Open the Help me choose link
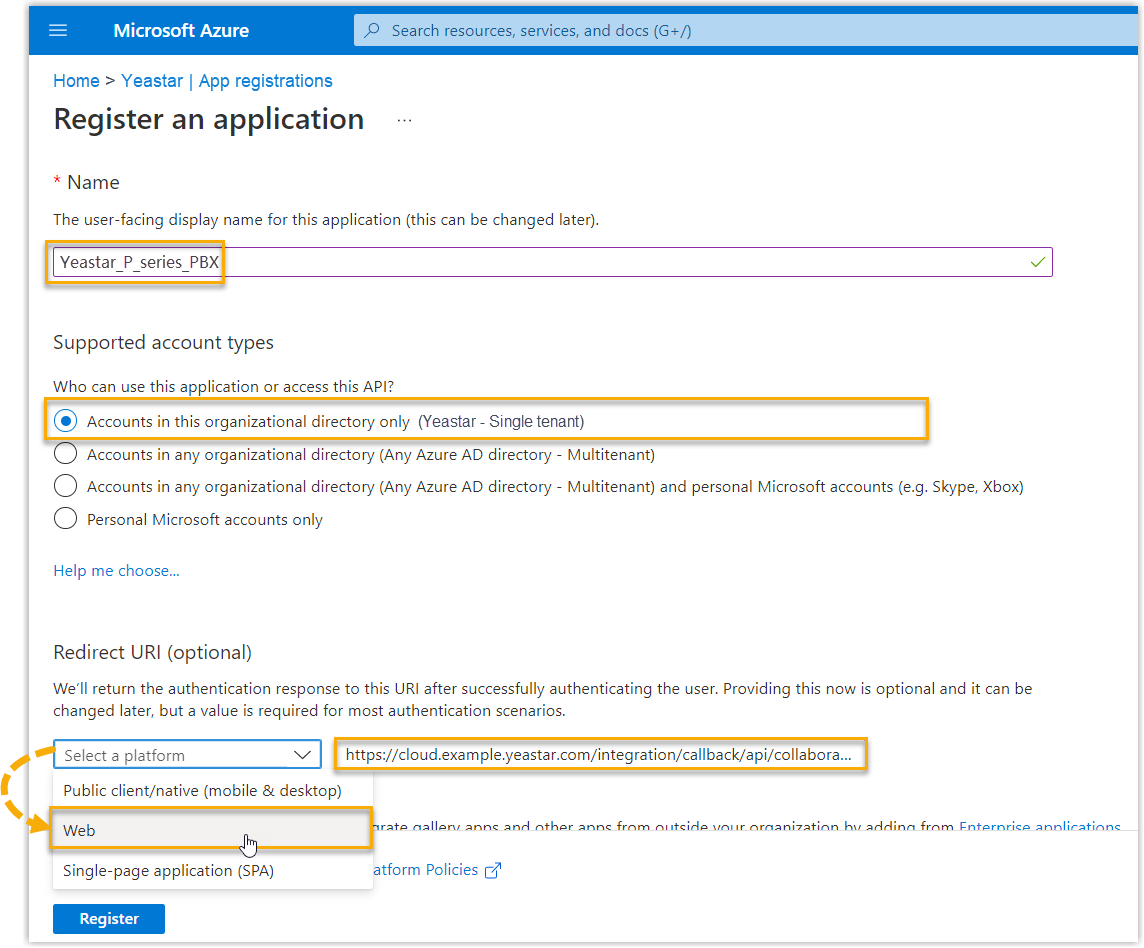The width and height of the screenshot is (1144, 948). [116, 571]
